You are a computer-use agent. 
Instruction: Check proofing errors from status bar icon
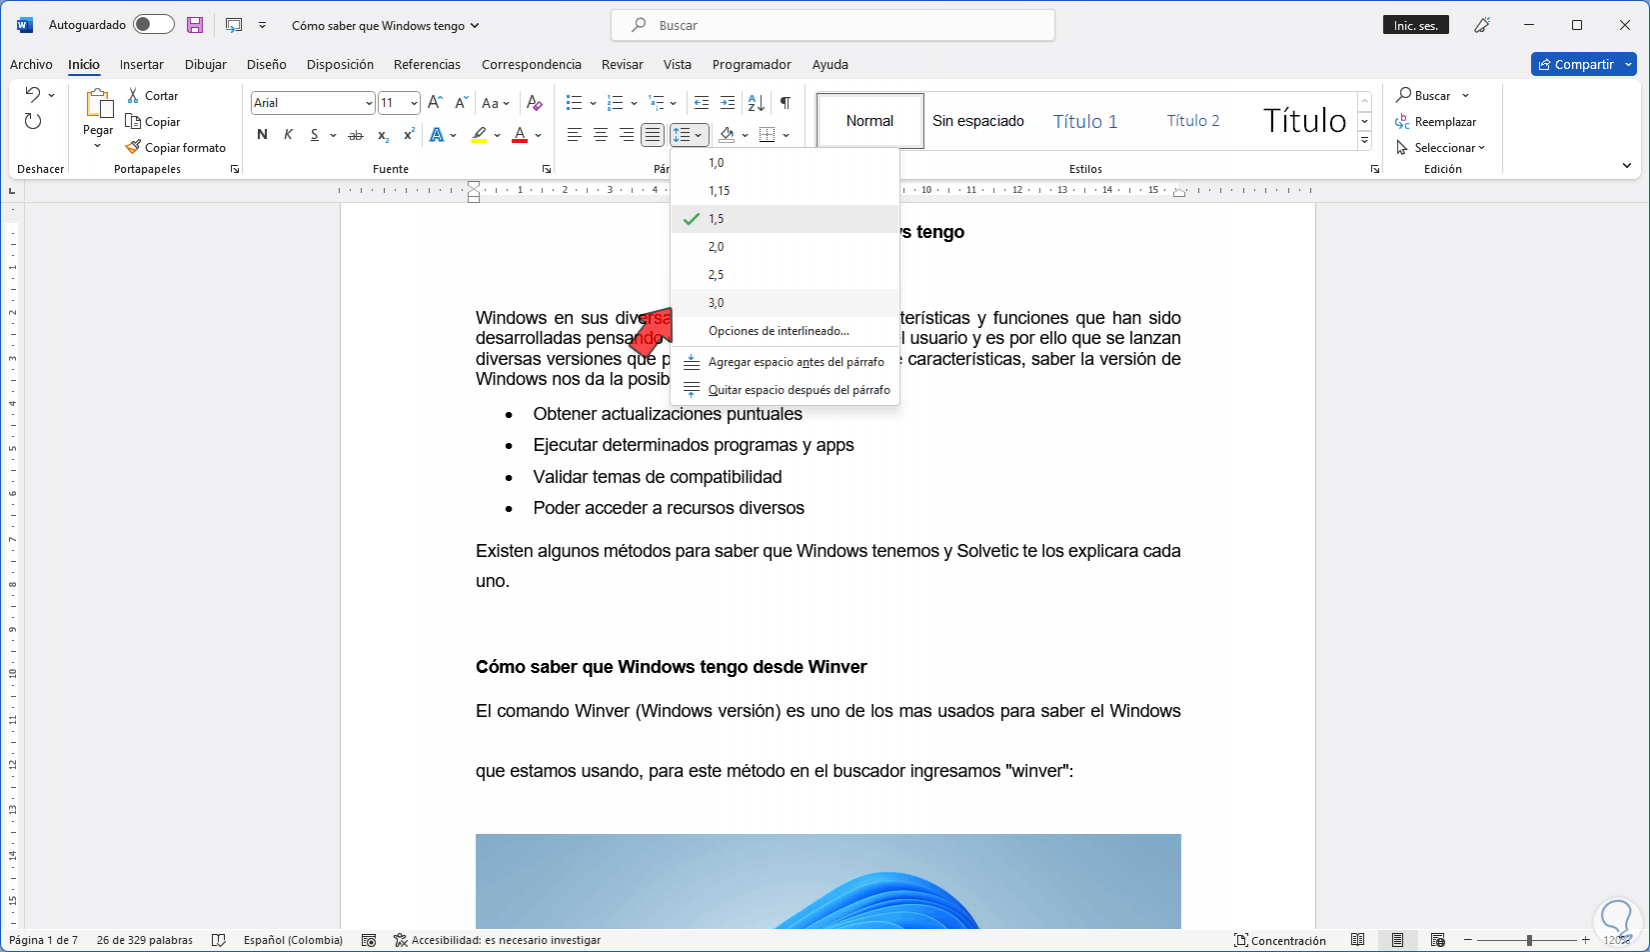tap(219, 940)
